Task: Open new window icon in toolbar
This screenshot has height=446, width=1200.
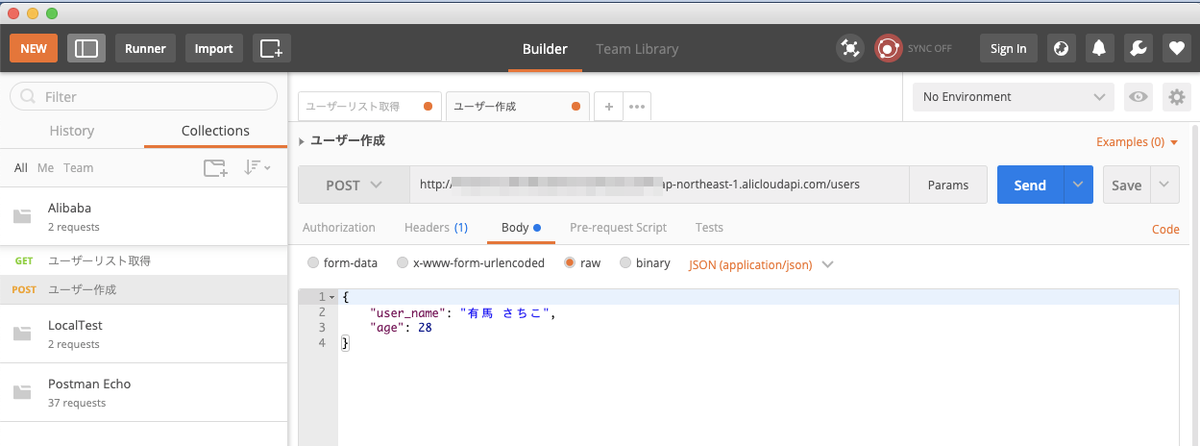Action: pyautogui.click(x=271, y=48)
